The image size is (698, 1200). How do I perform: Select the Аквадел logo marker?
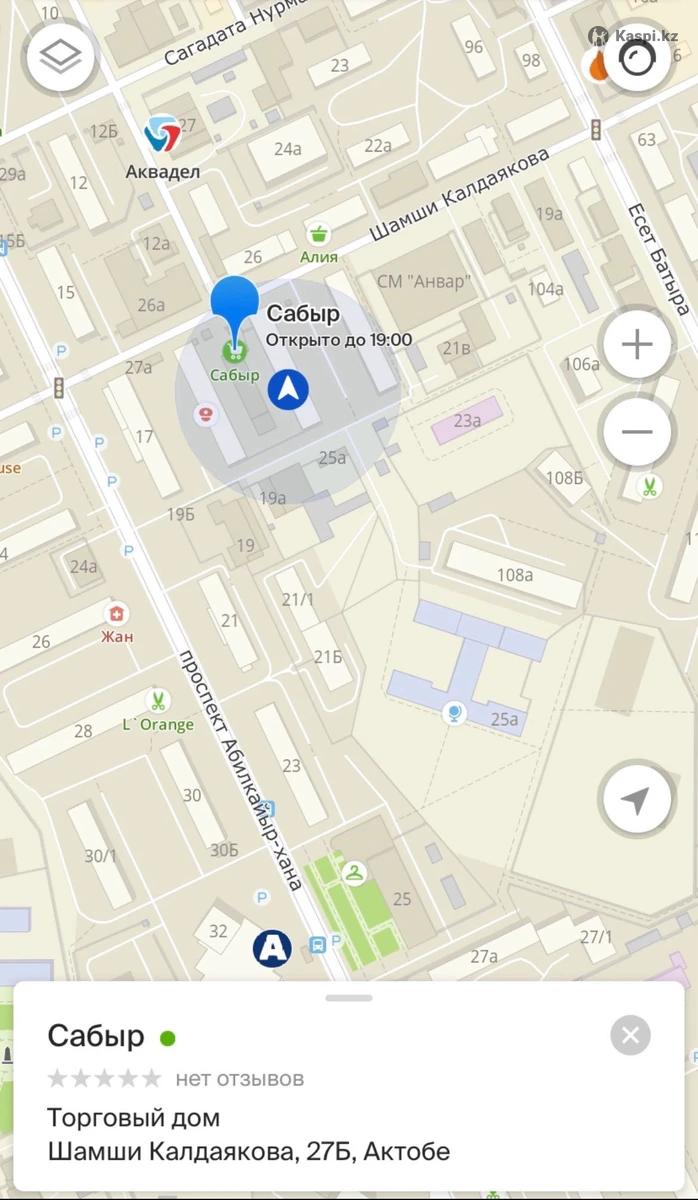click(x=162, y=134)
